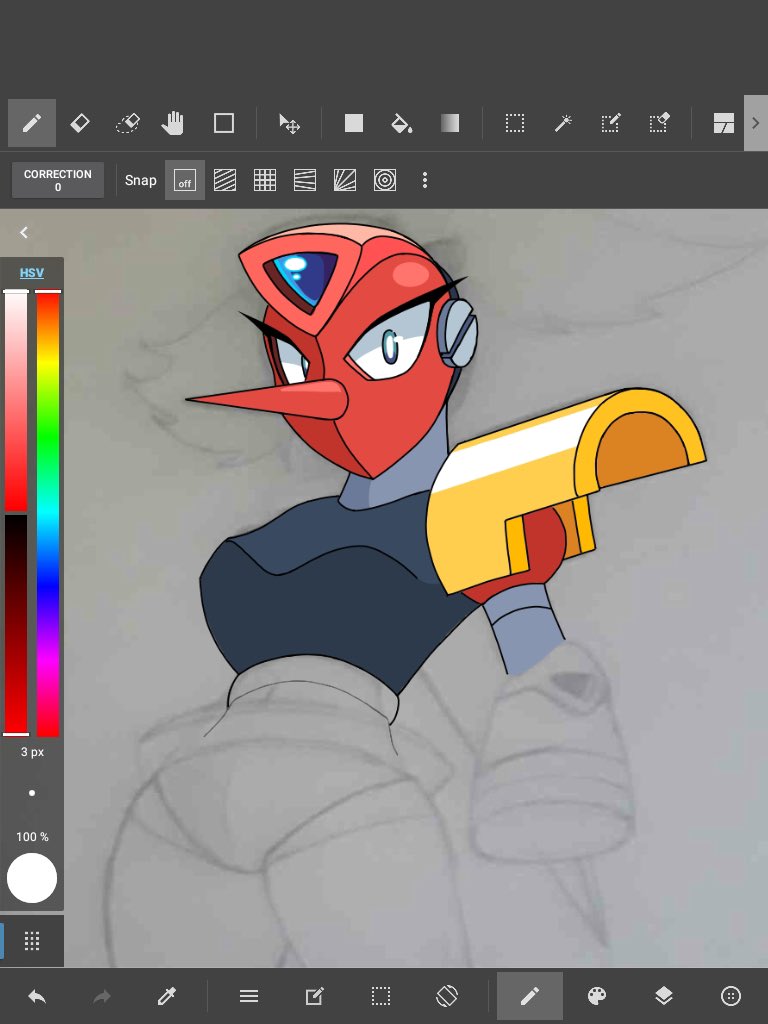Image resolution: width=768 pixels, height=1024 pixels.
Task: Collapse the side color panel arrow
Action: 24,232
